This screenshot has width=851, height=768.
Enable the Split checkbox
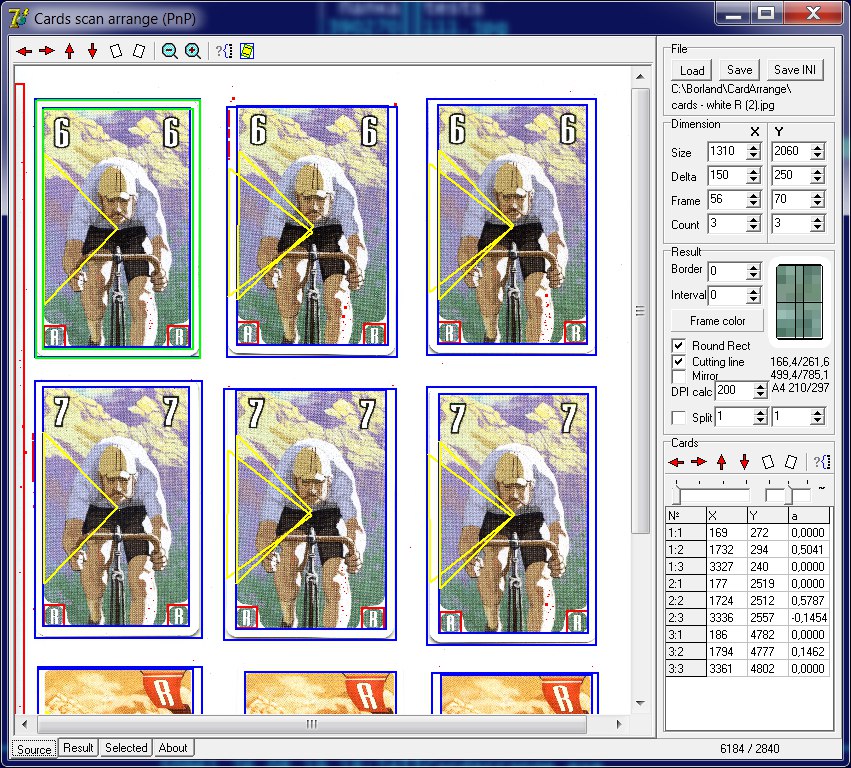click(678, 417)
